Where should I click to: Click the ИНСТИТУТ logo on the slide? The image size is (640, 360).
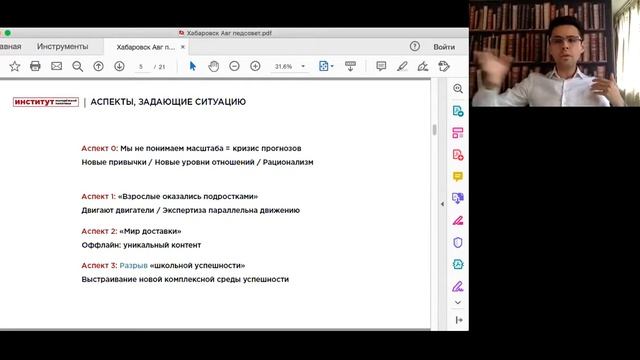46,102
